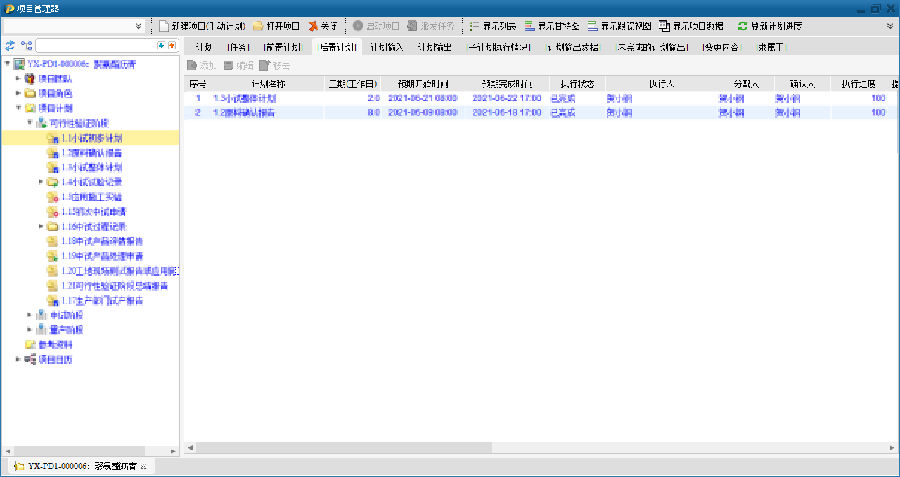Open the top-left combo box dropdown chevron
Viewport: 900px width, 477px height.
tap(138, 26)
